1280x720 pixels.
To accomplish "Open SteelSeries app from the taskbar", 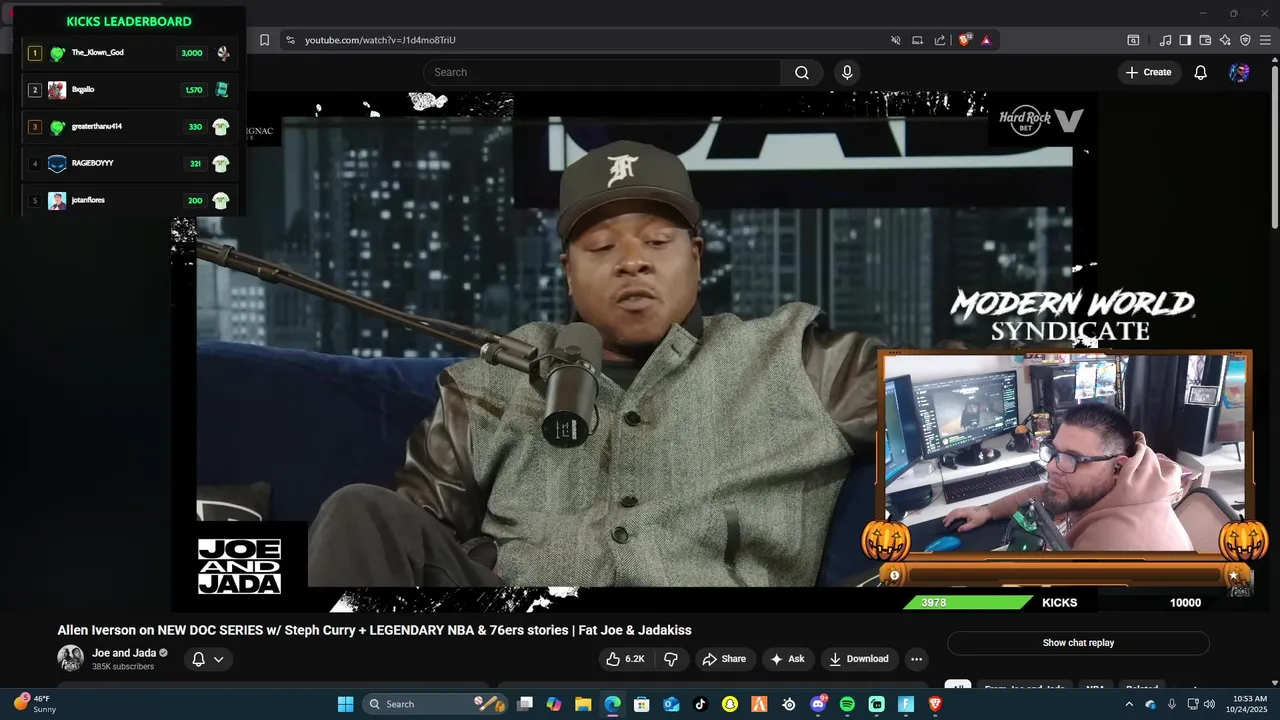I will point(789,704).
